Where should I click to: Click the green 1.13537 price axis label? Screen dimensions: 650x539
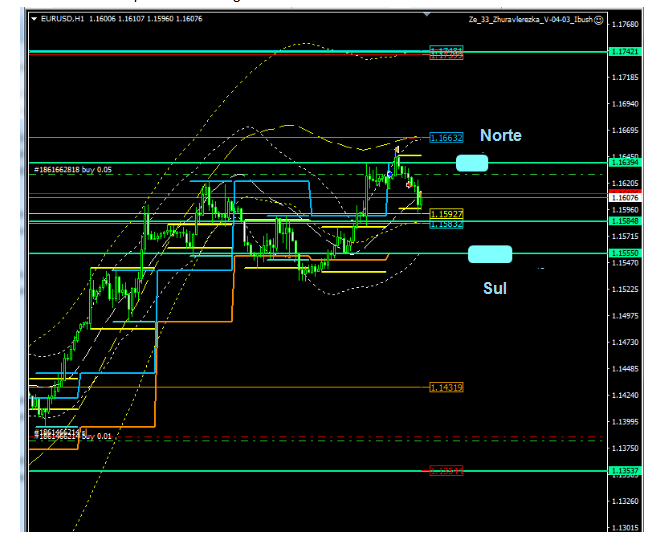(x=623, y=469)
